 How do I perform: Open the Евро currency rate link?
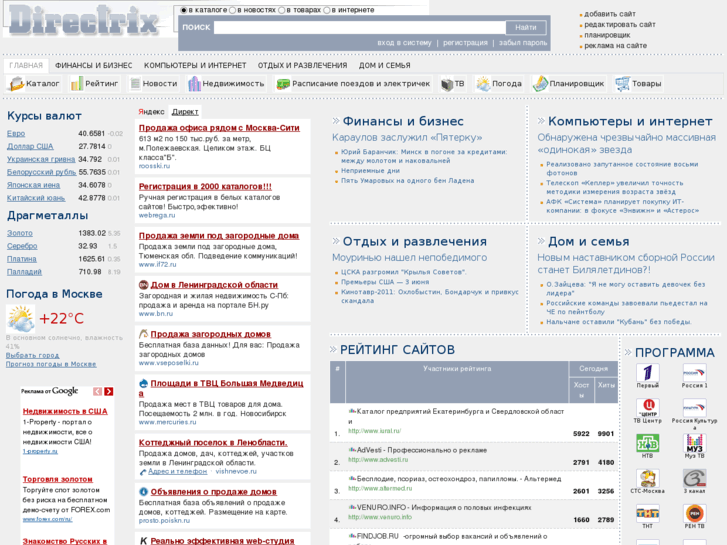(16, 134)
